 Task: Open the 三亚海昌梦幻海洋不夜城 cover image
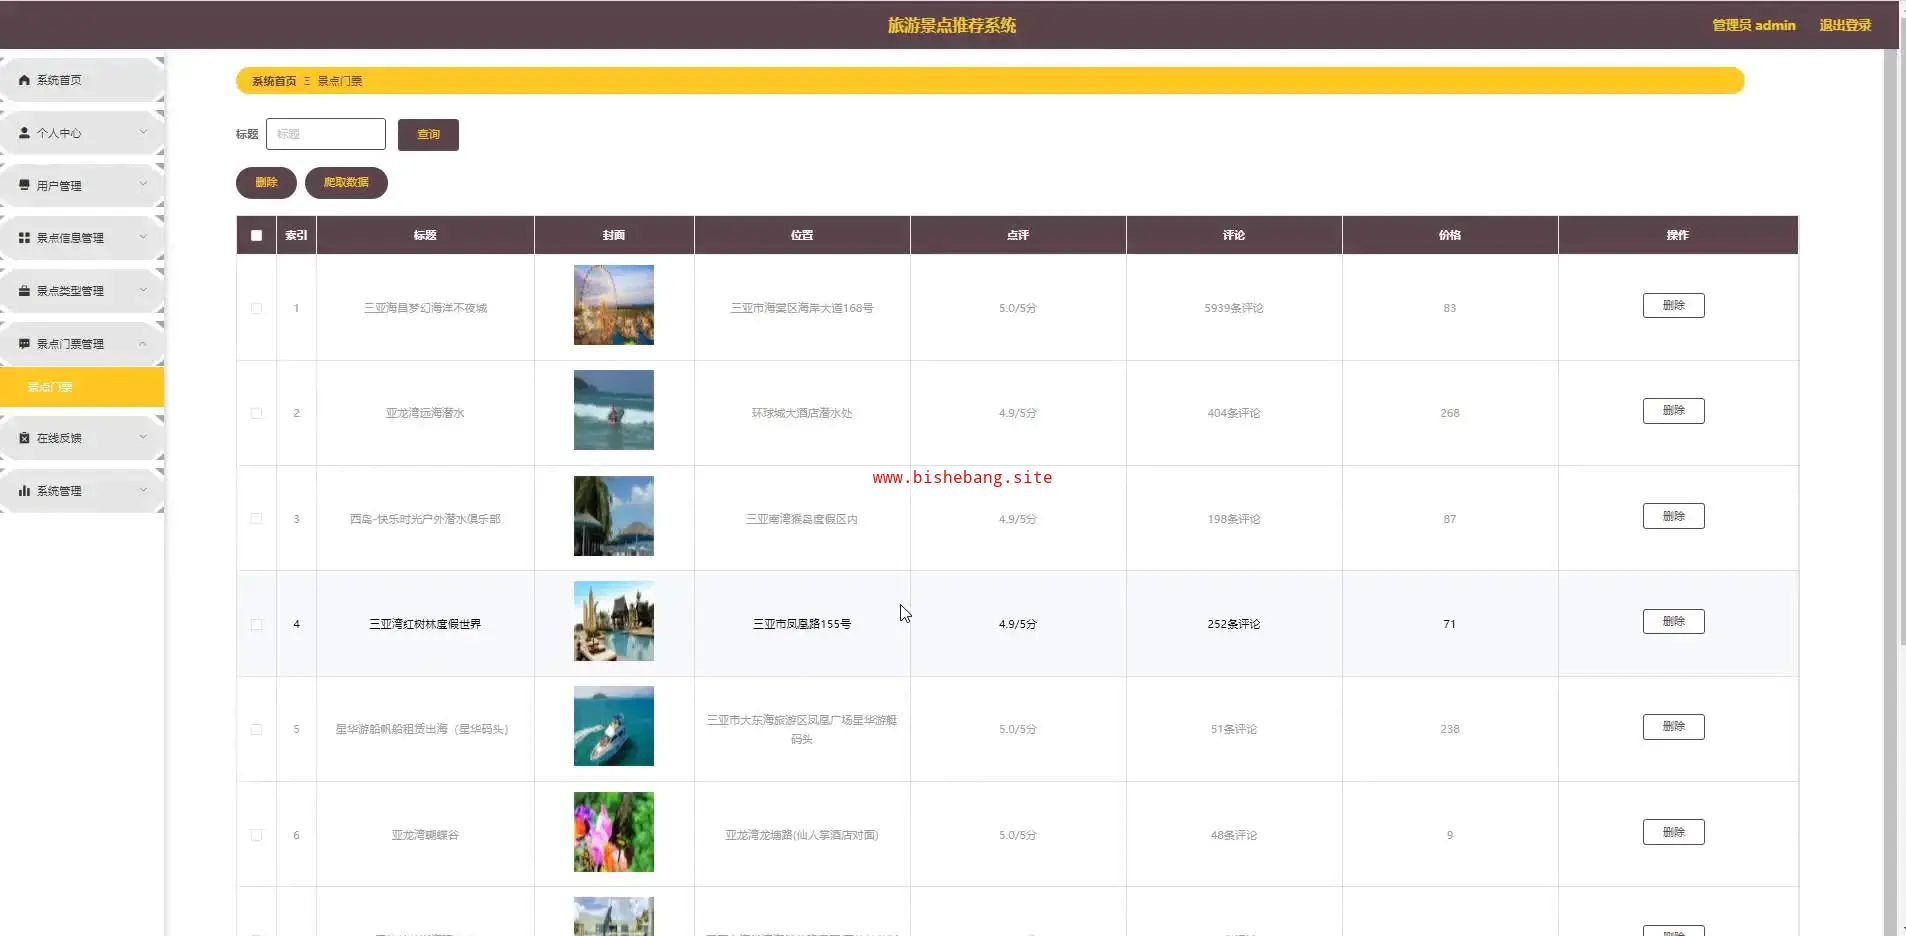click(x=614, y=305)
